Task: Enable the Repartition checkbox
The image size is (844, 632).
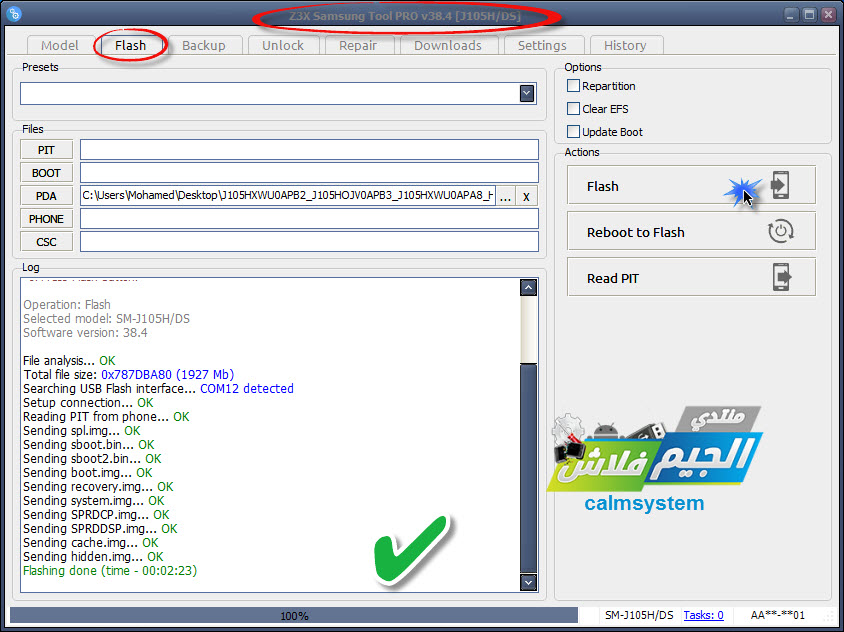Action: tap(573, 86)
